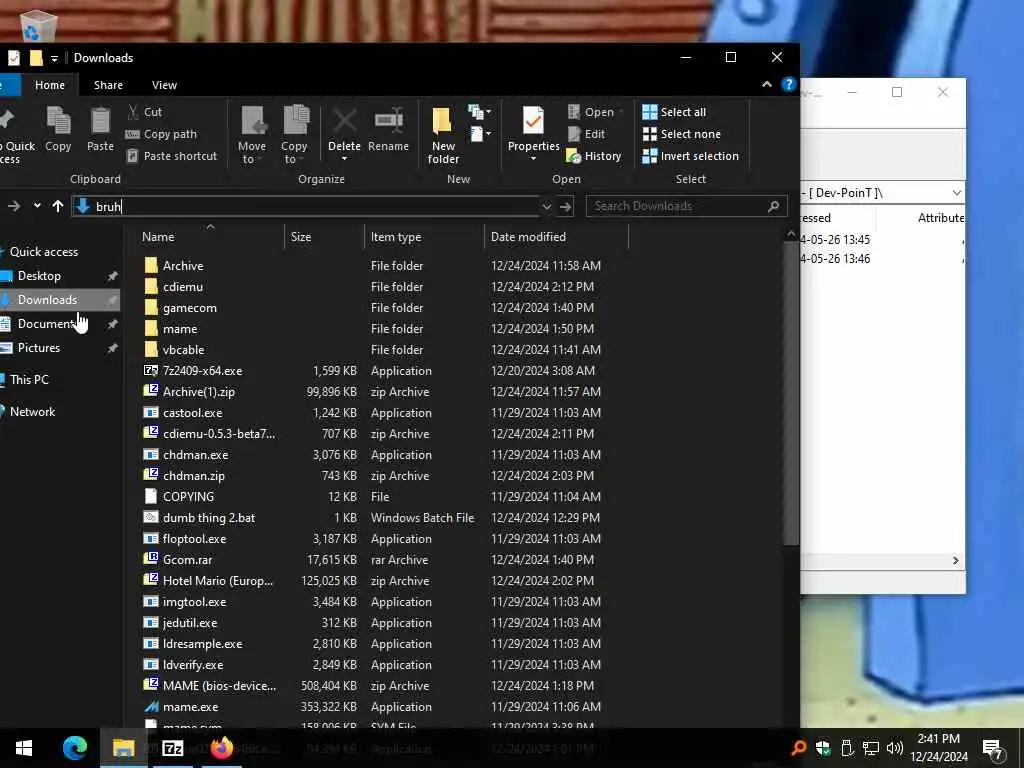Screen dimensions: 1024x768
Task: Click Attribute column in 7-Zip window
Action: tap(940, 218)
